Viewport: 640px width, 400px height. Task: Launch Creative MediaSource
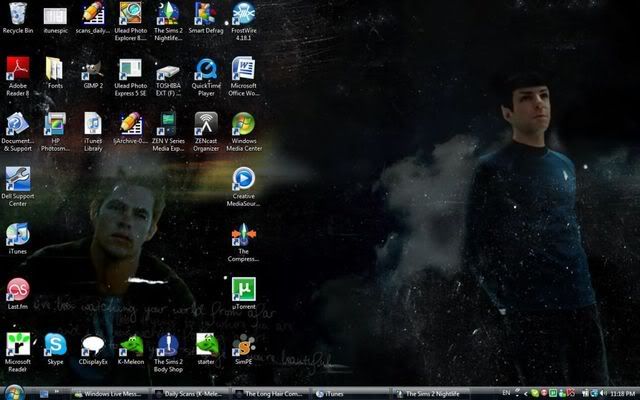(x=244, y=187)
